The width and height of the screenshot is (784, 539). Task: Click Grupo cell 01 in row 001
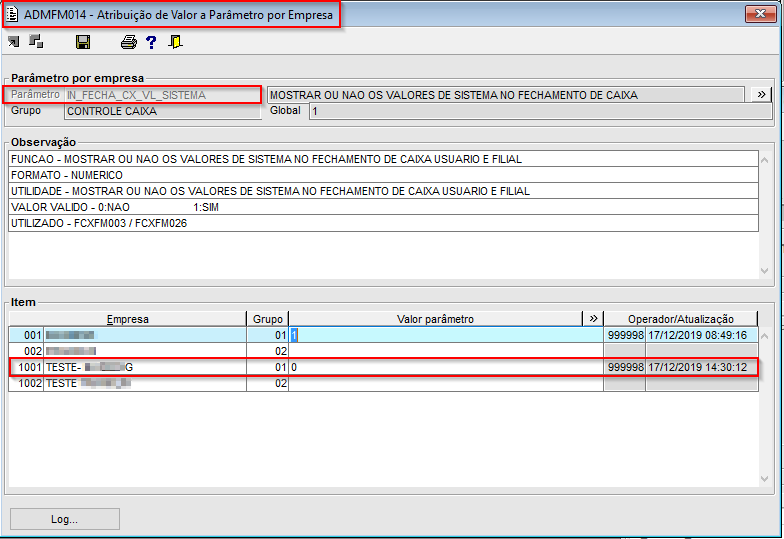[268, 335]
